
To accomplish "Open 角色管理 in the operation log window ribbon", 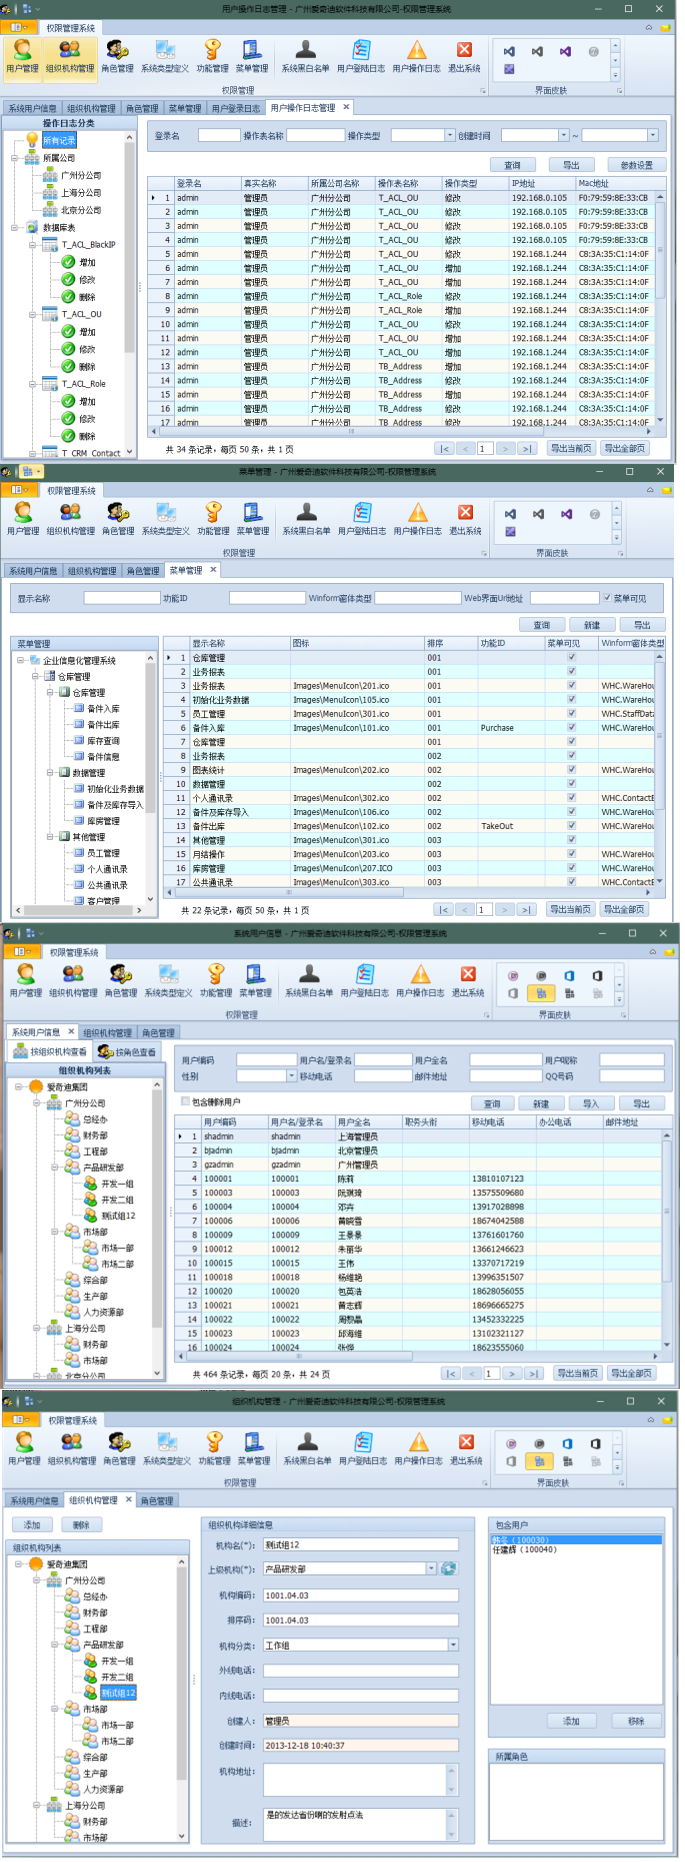I will coord(117,57).
